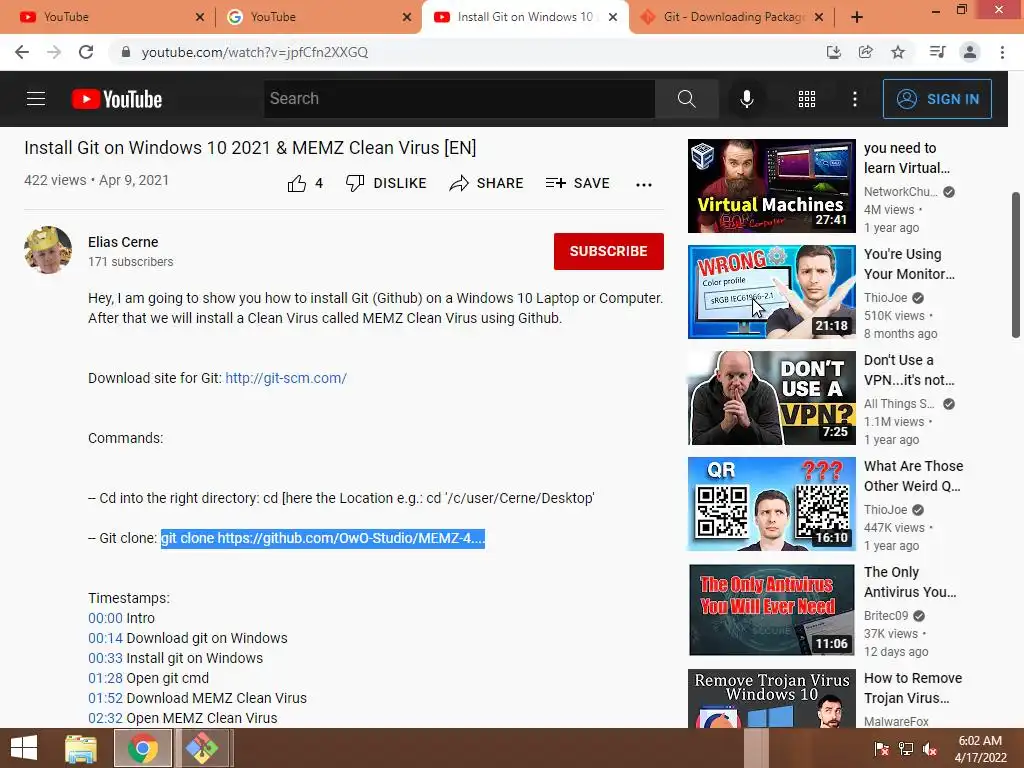Open the http://git-scm.com/ link
This screenshot has width=1024, height=768.
[x=286, y=378]
